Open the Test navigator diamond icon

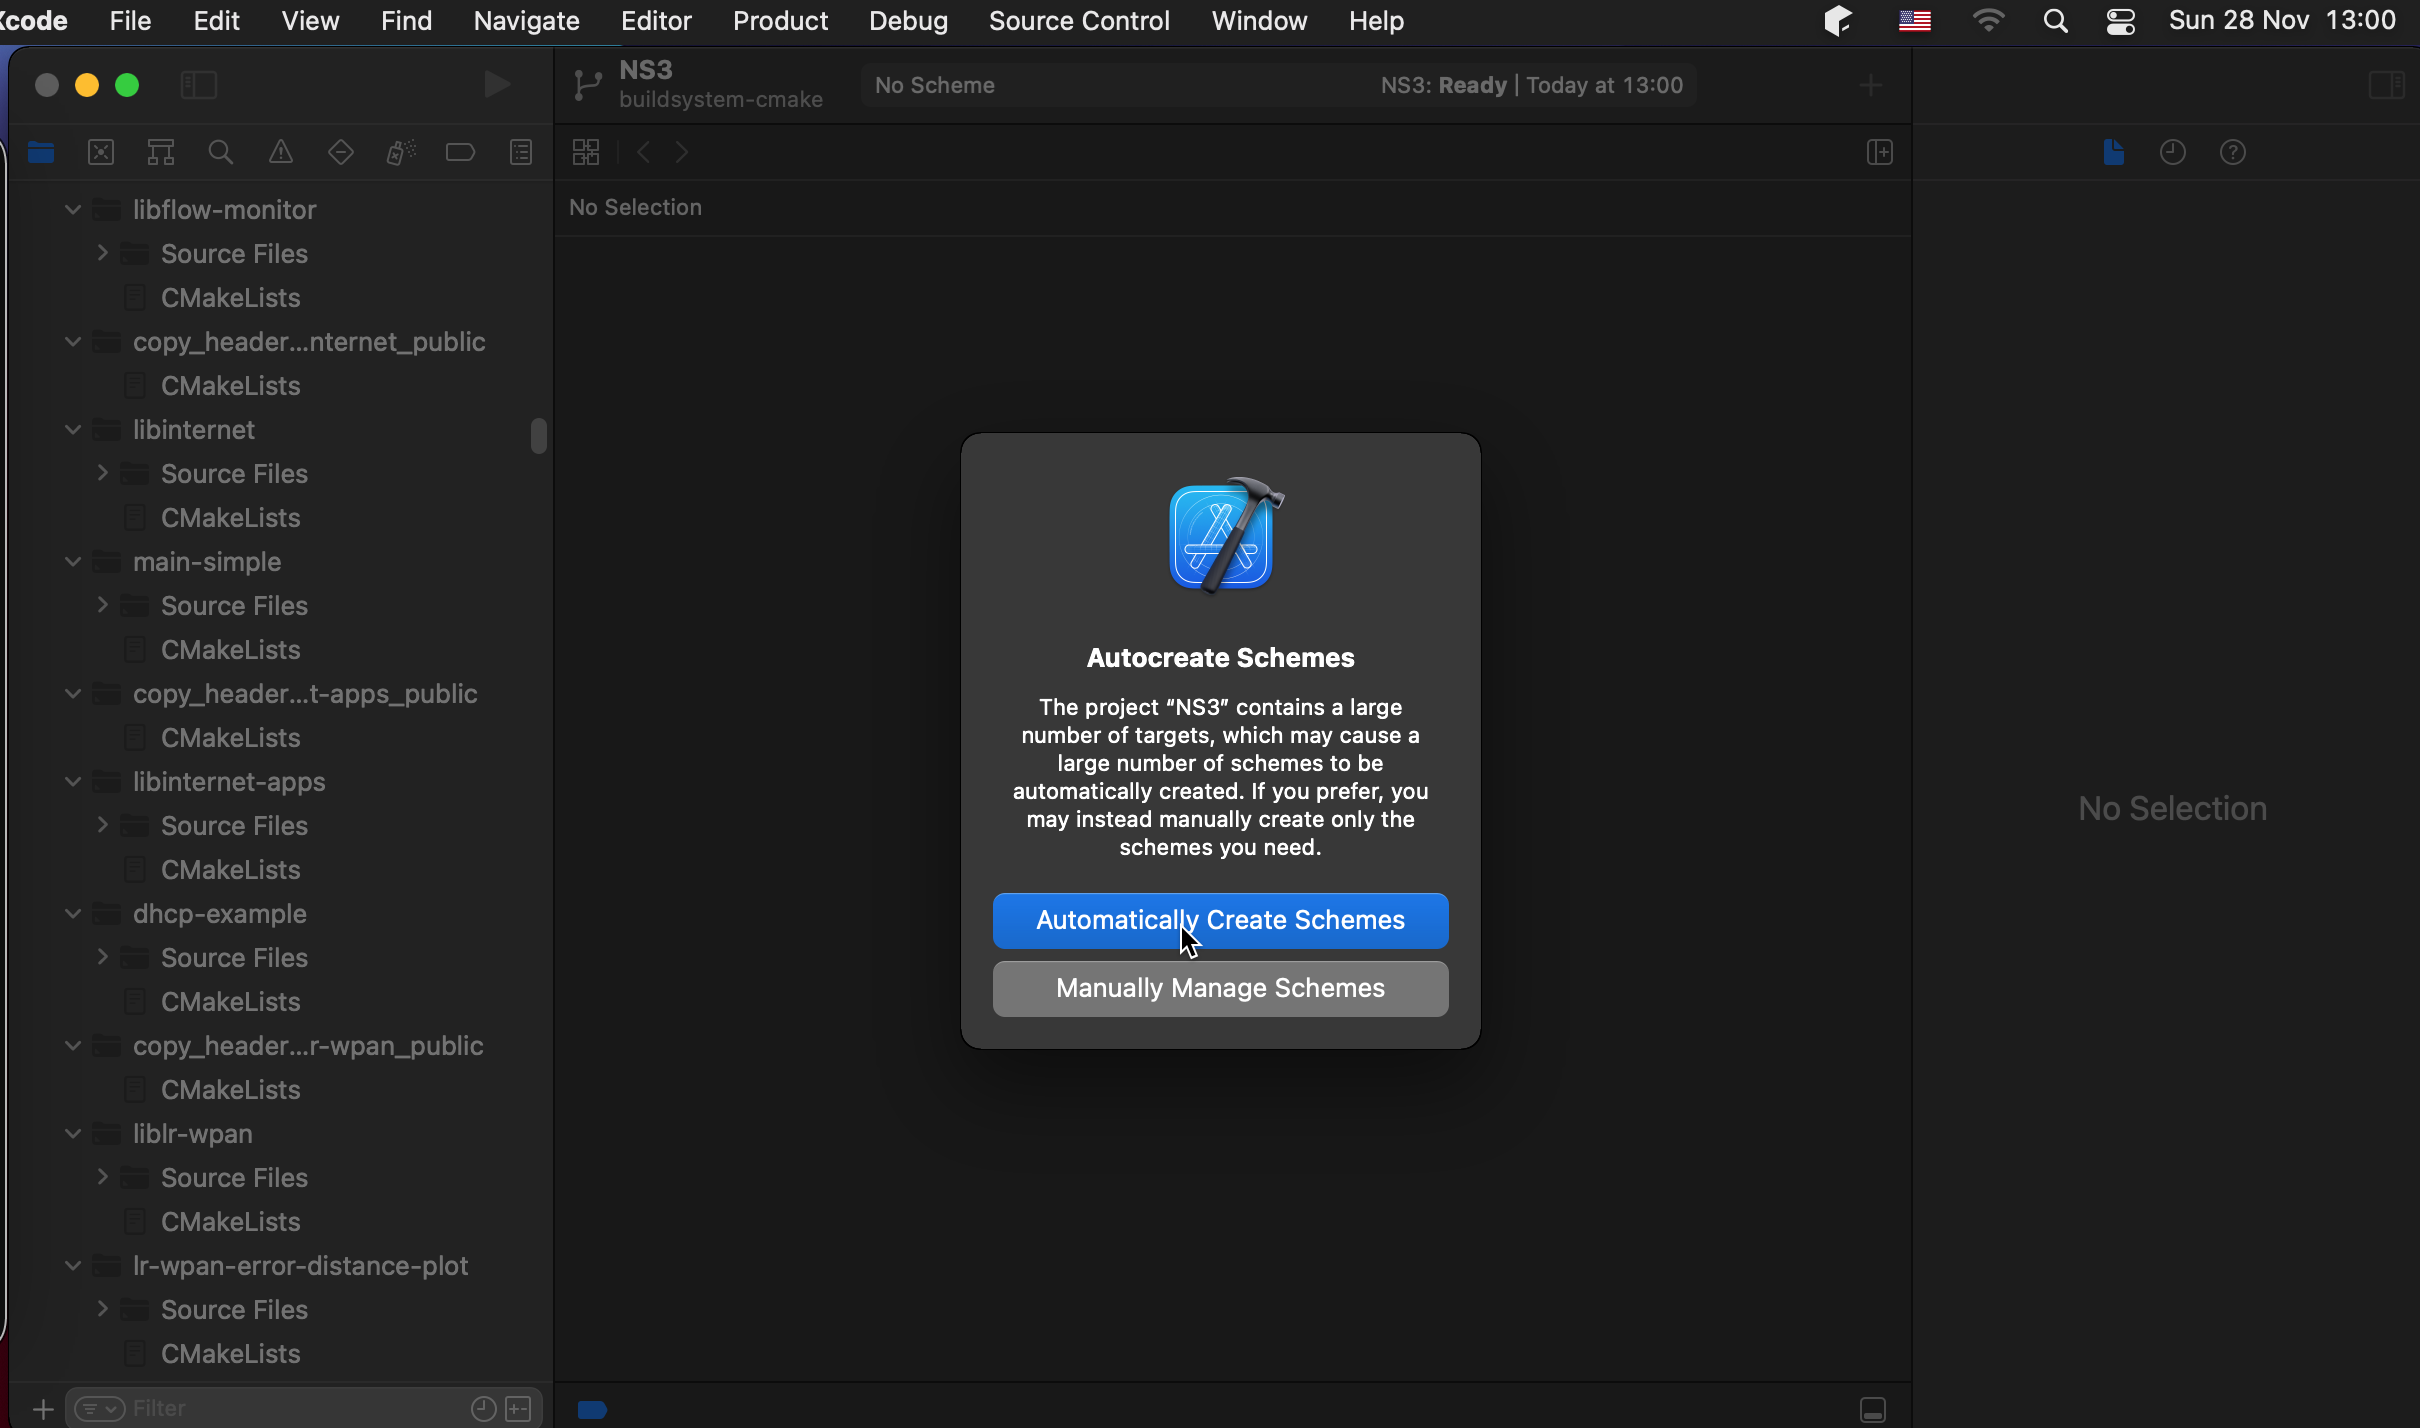click(341, 152)
